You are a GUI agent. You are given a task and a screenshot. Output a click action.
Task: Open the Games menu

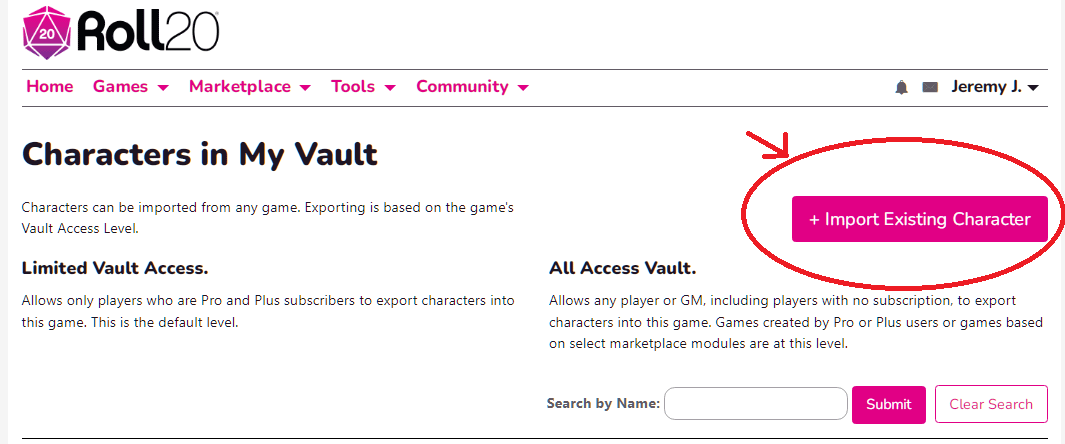(x=120, y=87)
